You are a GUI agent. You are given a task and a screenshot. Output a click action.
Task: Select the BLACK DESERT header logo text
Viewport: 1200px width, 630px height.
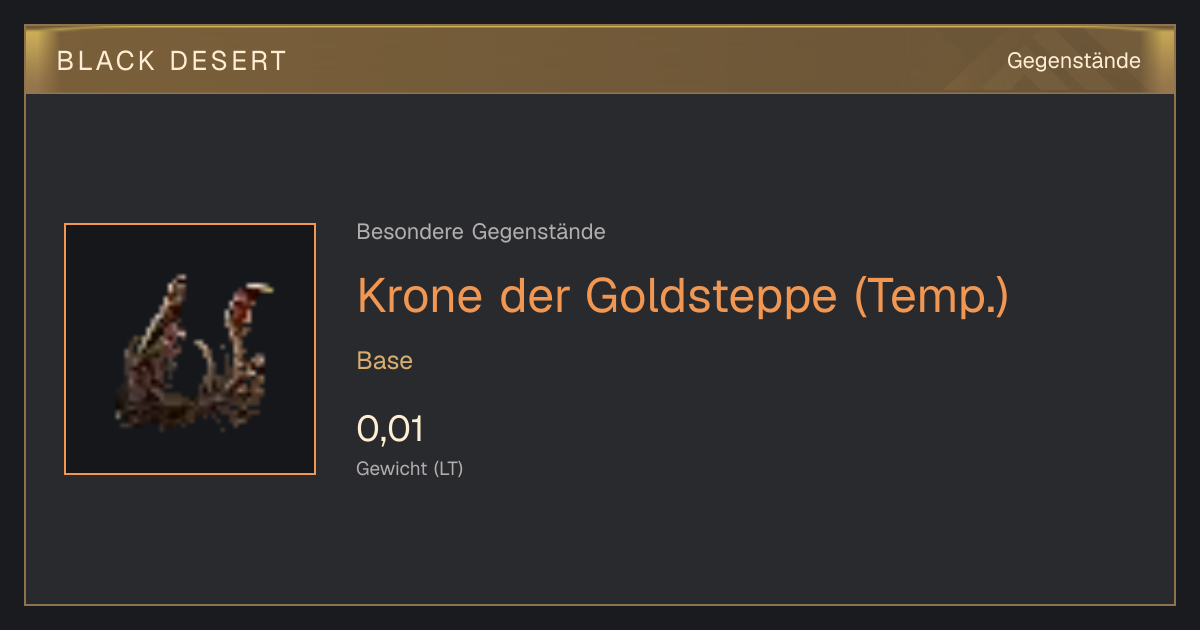tap(172, 61)
